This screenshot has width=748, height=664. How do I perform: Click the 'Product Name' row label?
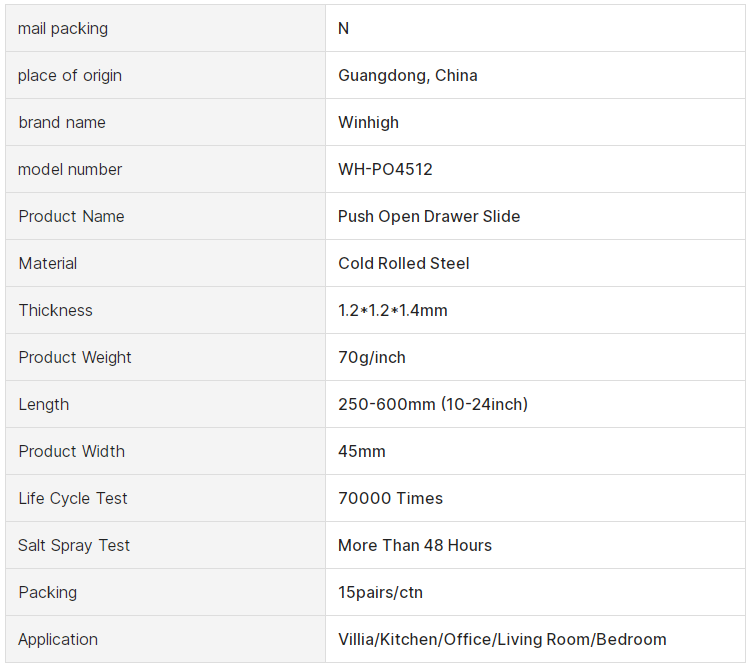point(71,217)
